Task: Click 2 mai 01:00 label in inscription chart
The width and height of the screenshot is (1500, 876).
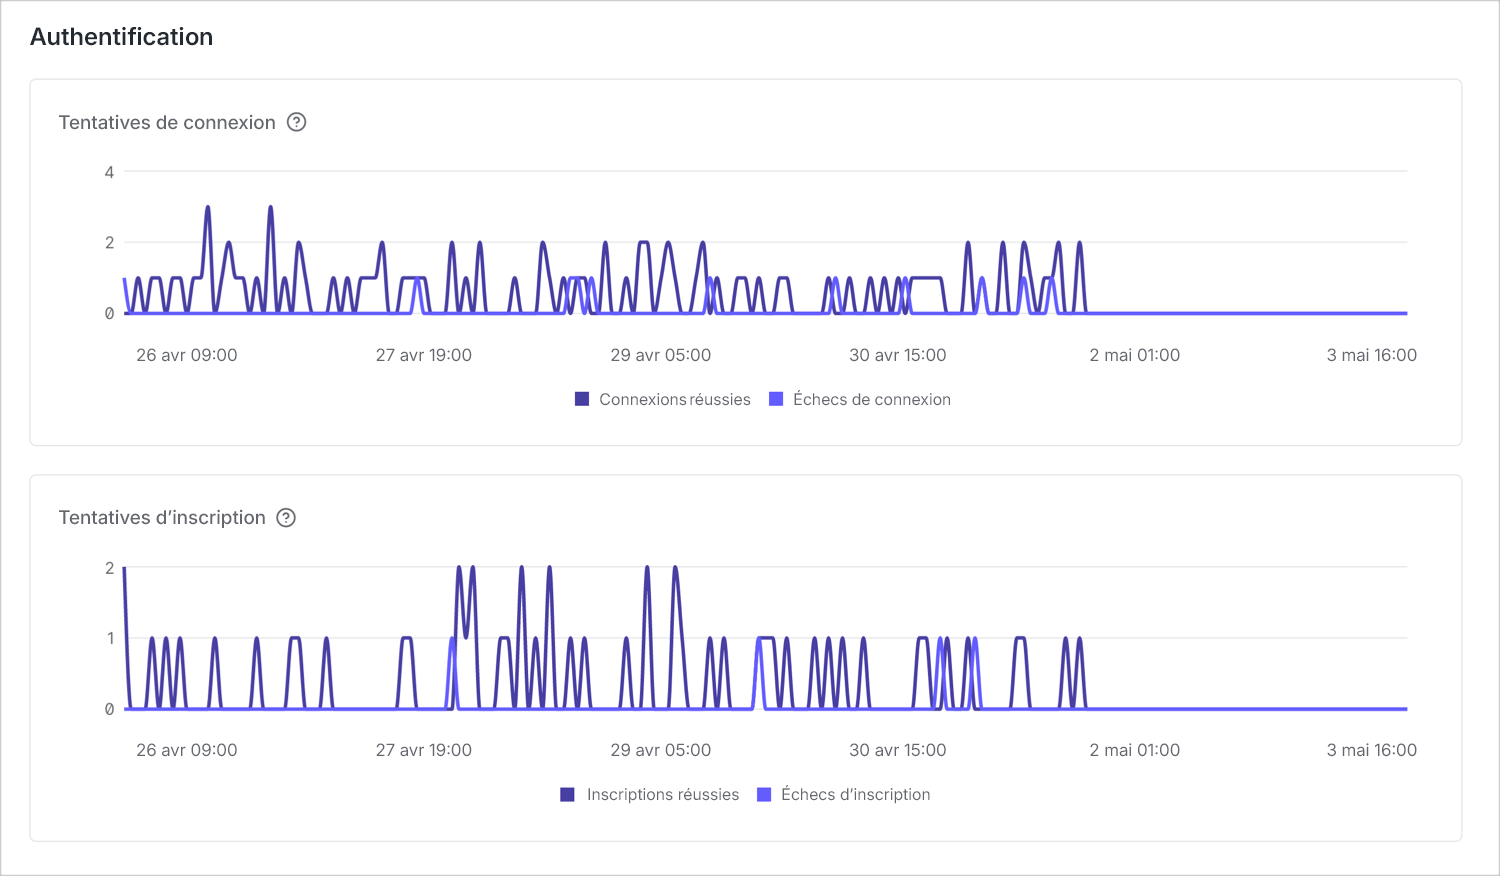Action: [1135, 750]
